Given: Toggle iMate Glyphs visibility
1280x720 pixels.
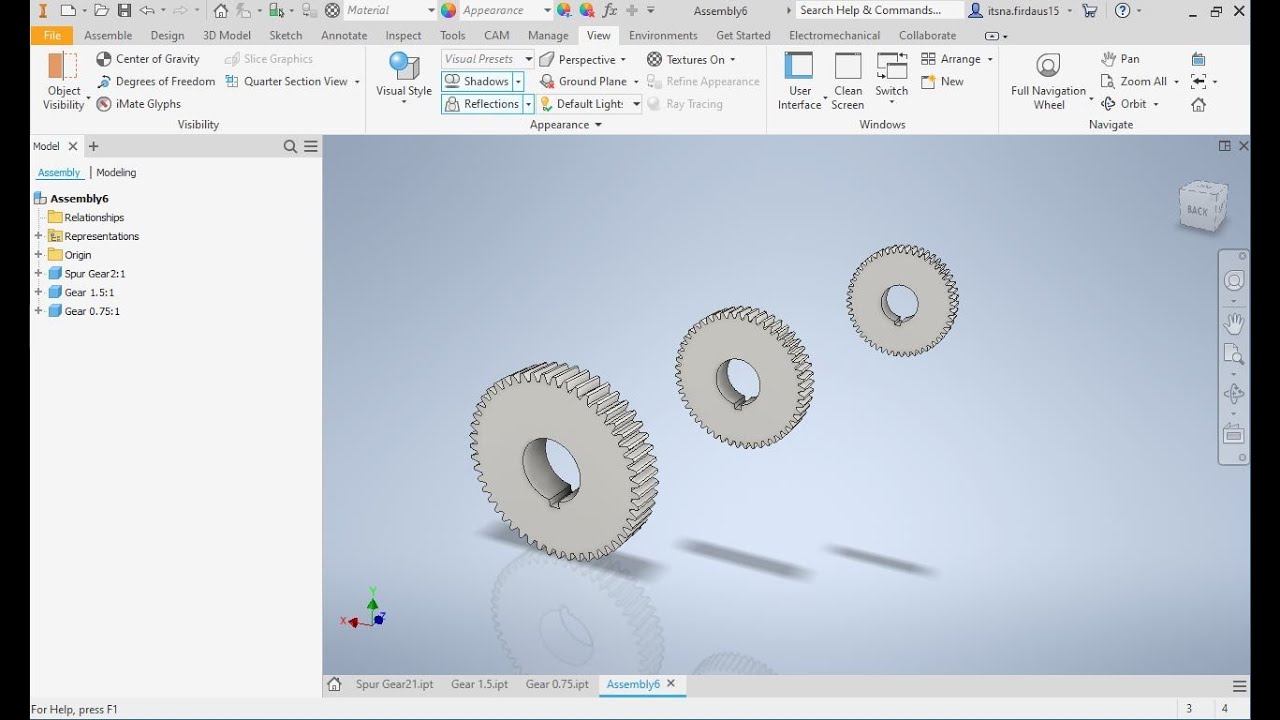Looking at the screenshot, I should [x=138, y=104].
